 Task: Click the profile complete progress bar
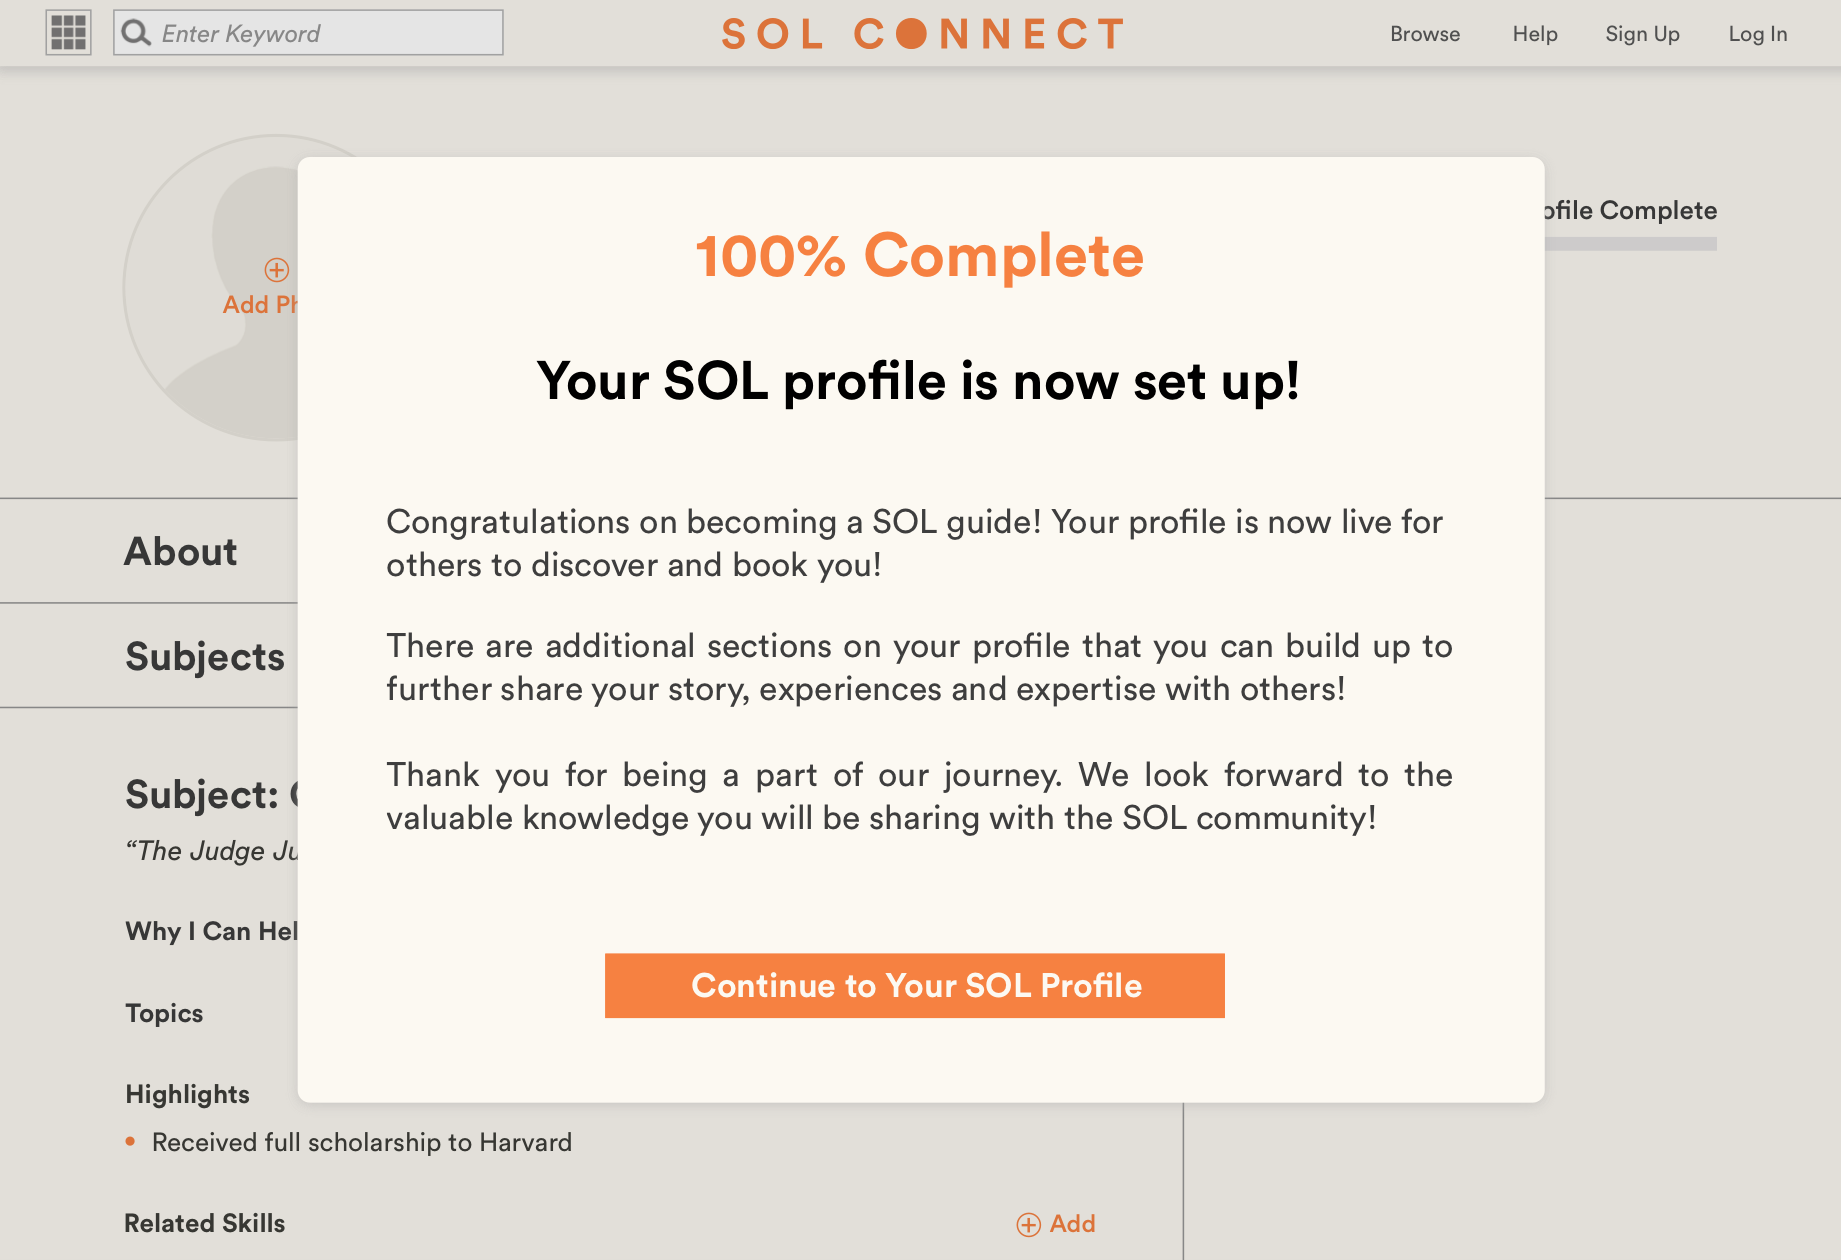point(1632,244)
